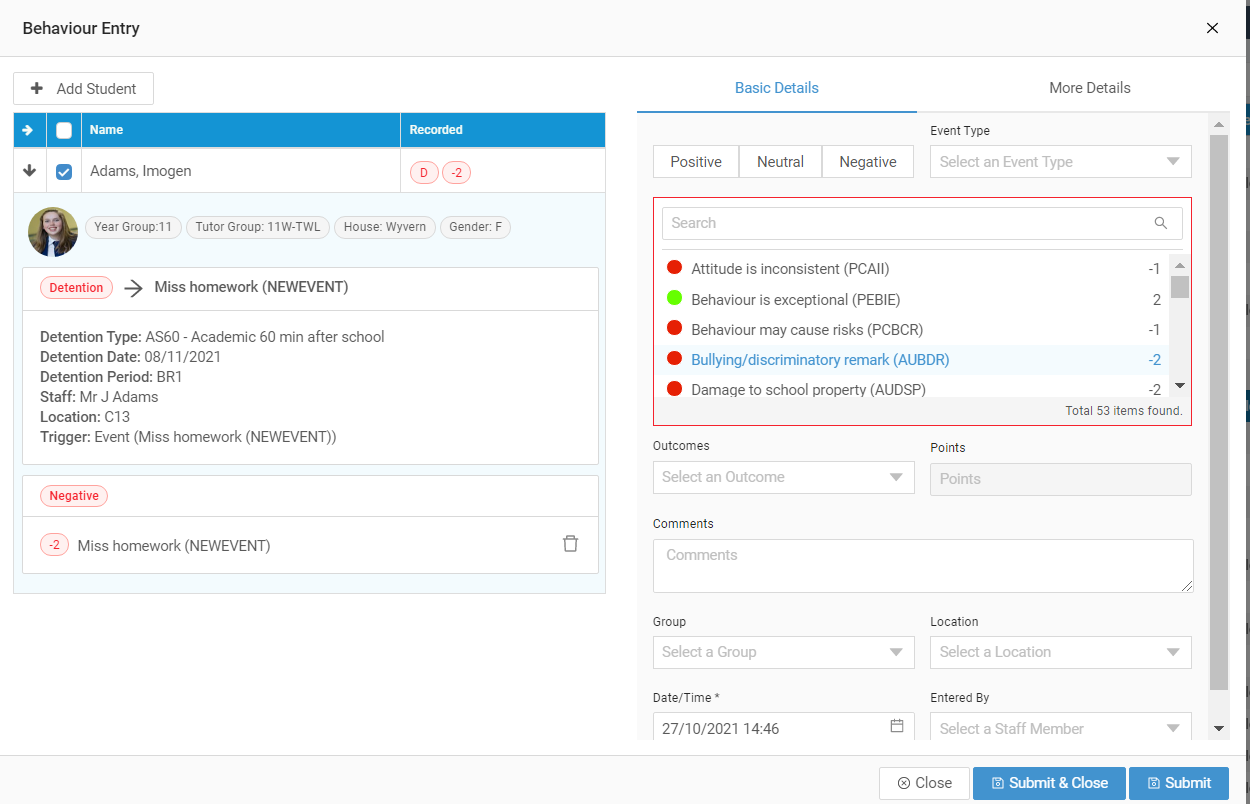Click the Add Student button
The image size is (1250, 804).
click(83, 89)
